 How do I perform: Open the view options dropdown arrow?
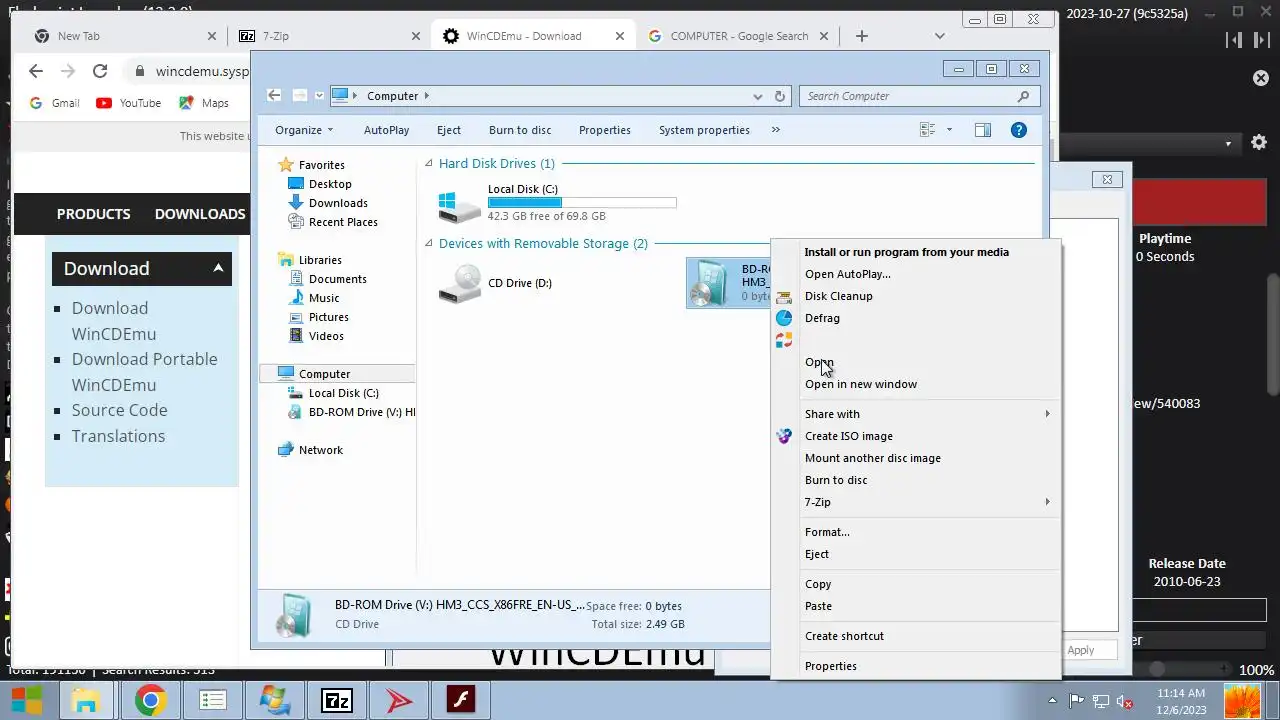point(949,130)
